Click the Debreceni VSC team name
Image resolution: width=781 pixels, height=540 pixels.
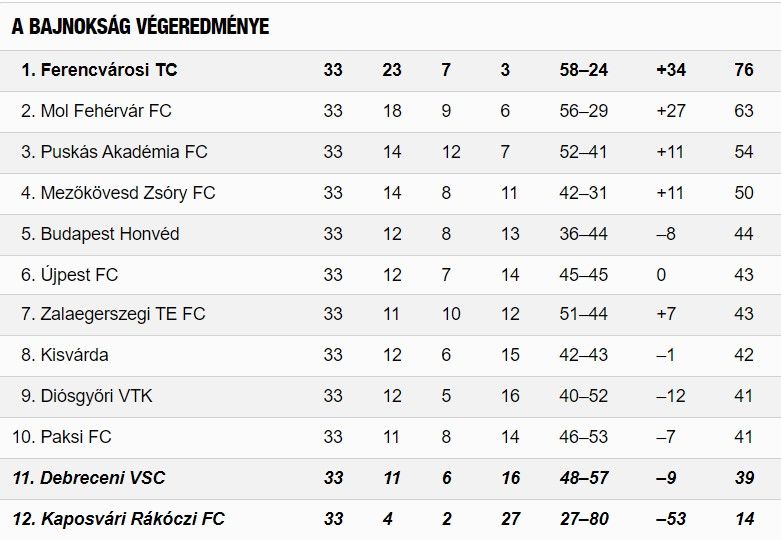tap(102, 478)
